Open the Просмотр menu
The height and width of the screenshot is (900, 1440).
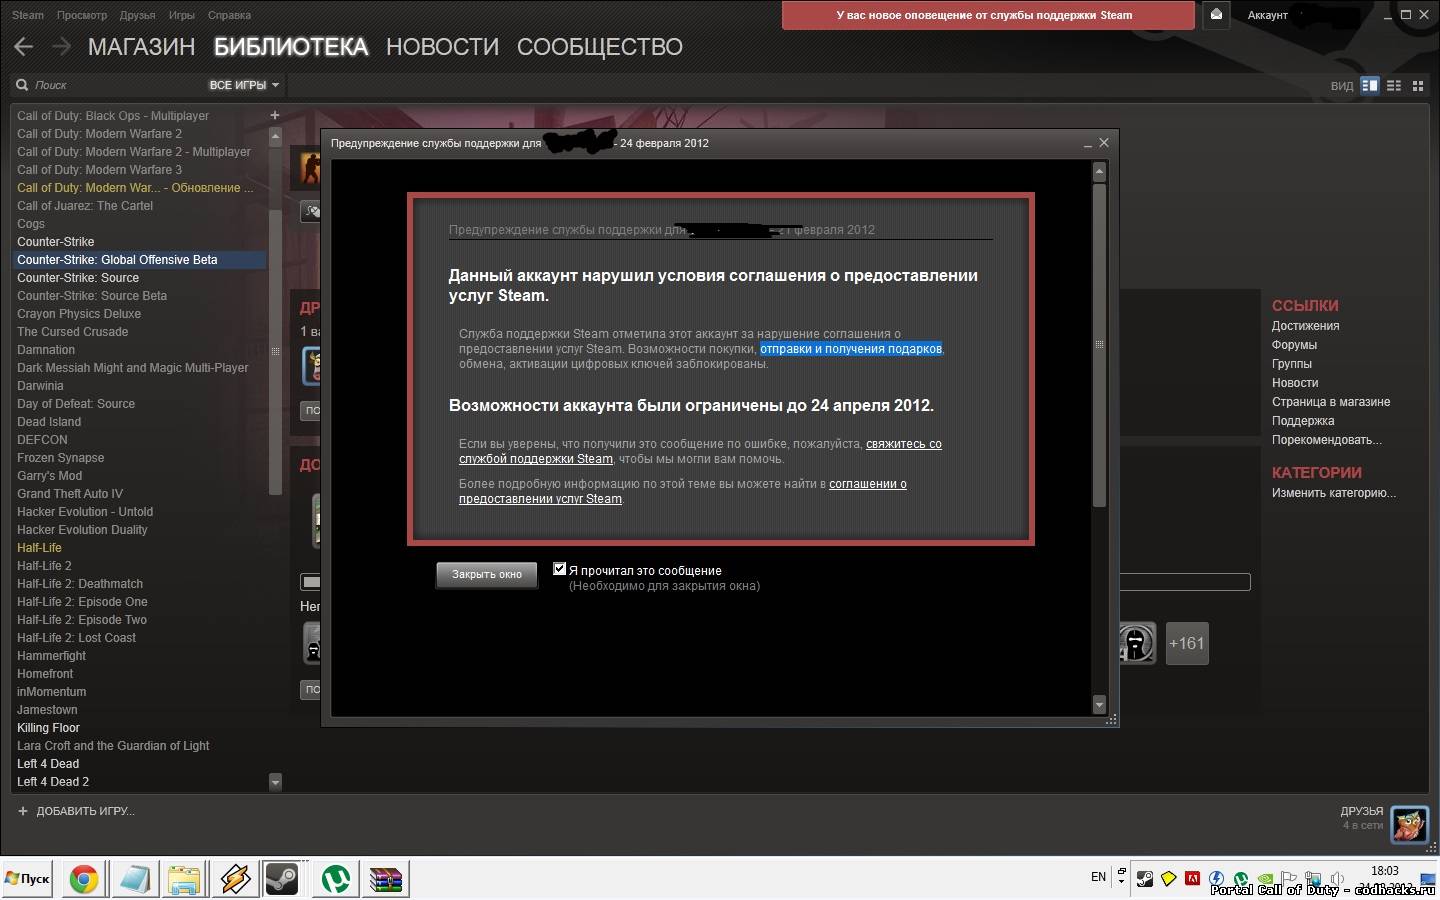coord(82,15)
